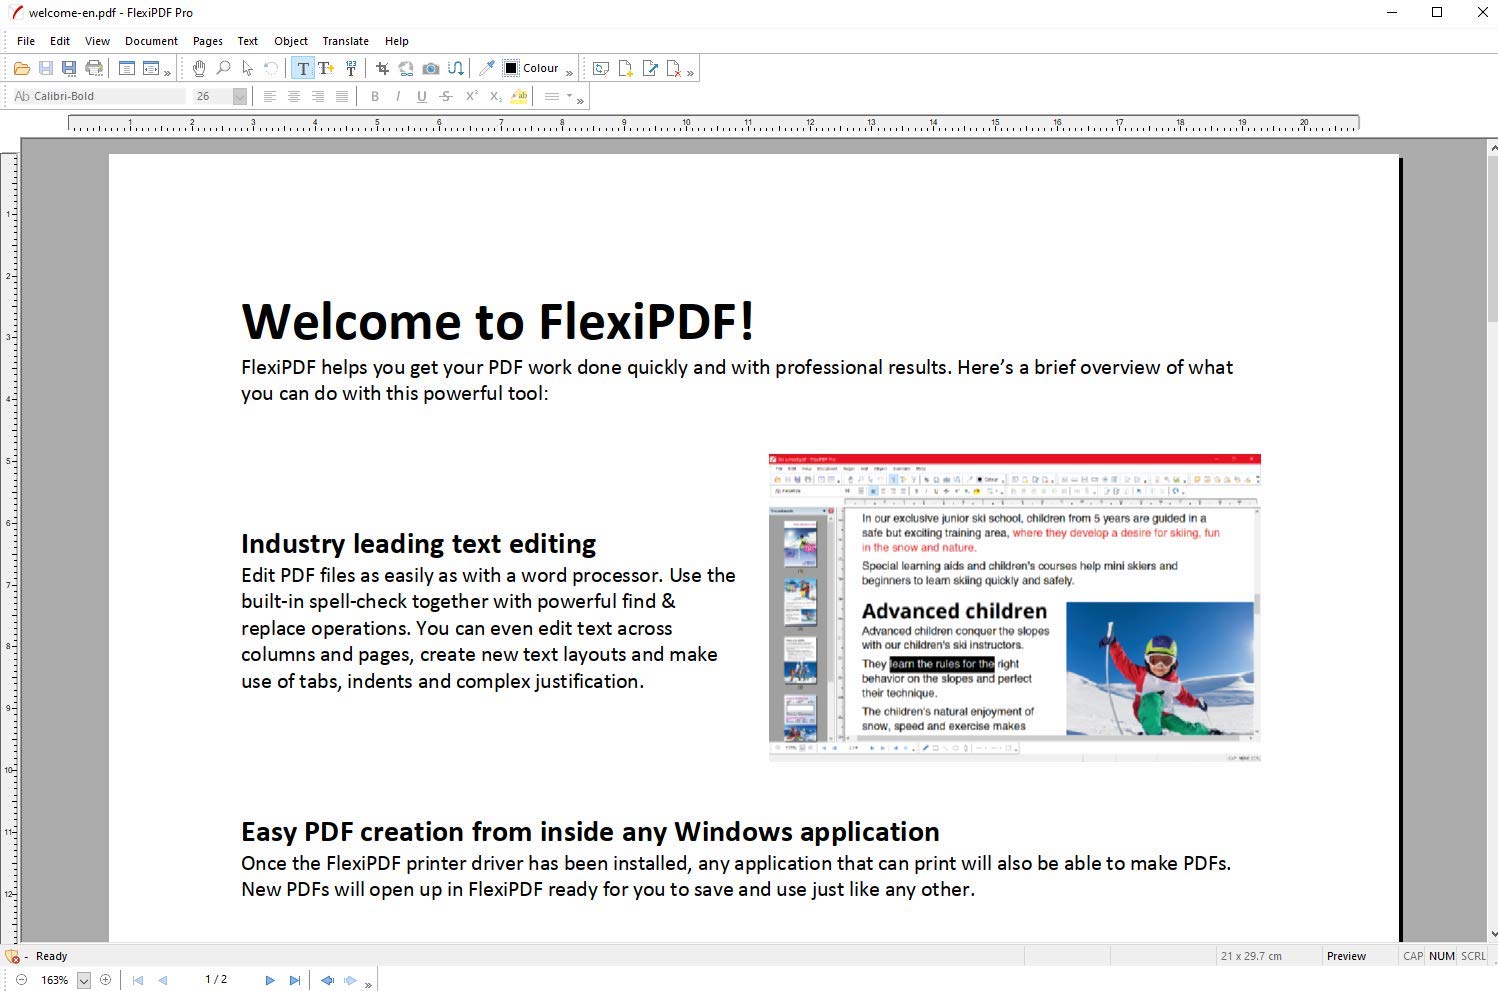Go to the next page
Screen dimensions: 1498x991
[270, 980]
